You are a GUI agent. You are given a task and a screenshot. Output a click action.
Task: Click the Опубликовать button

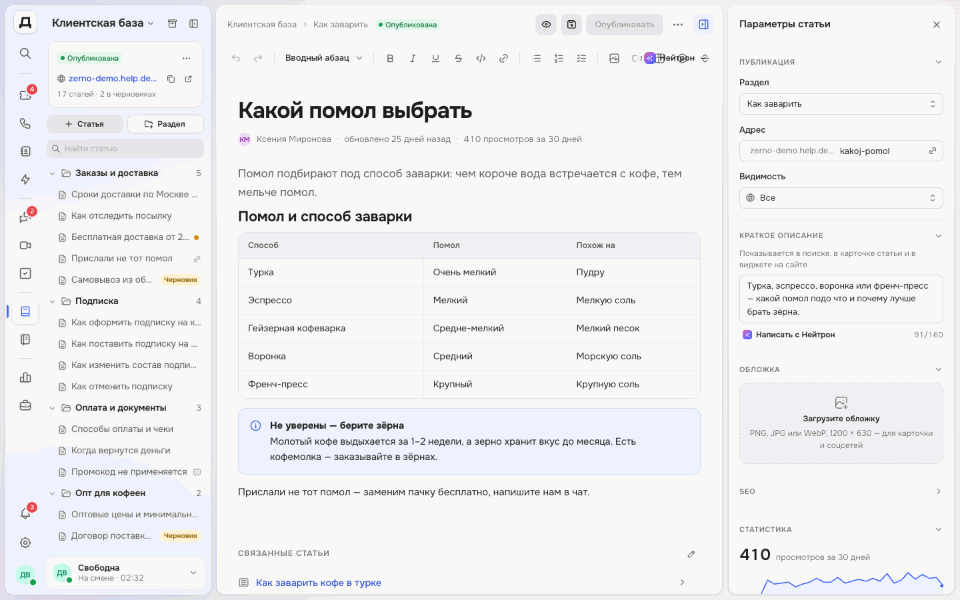[x=624, y=24]
